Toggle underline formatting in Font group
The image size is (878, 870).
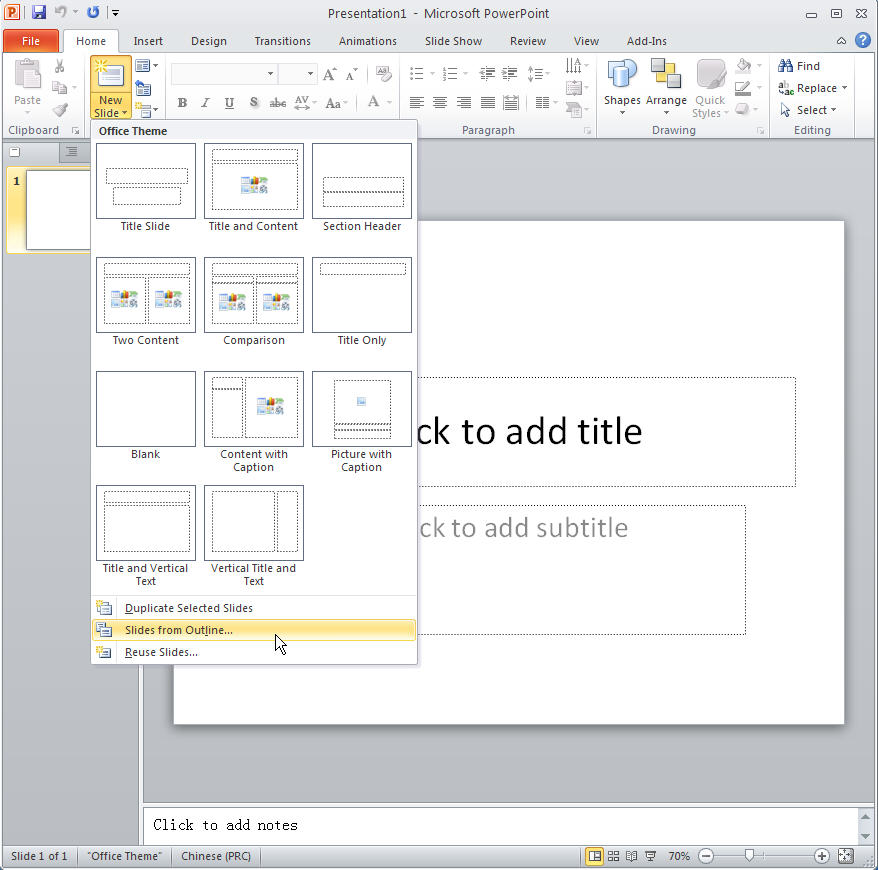point(229,103)
